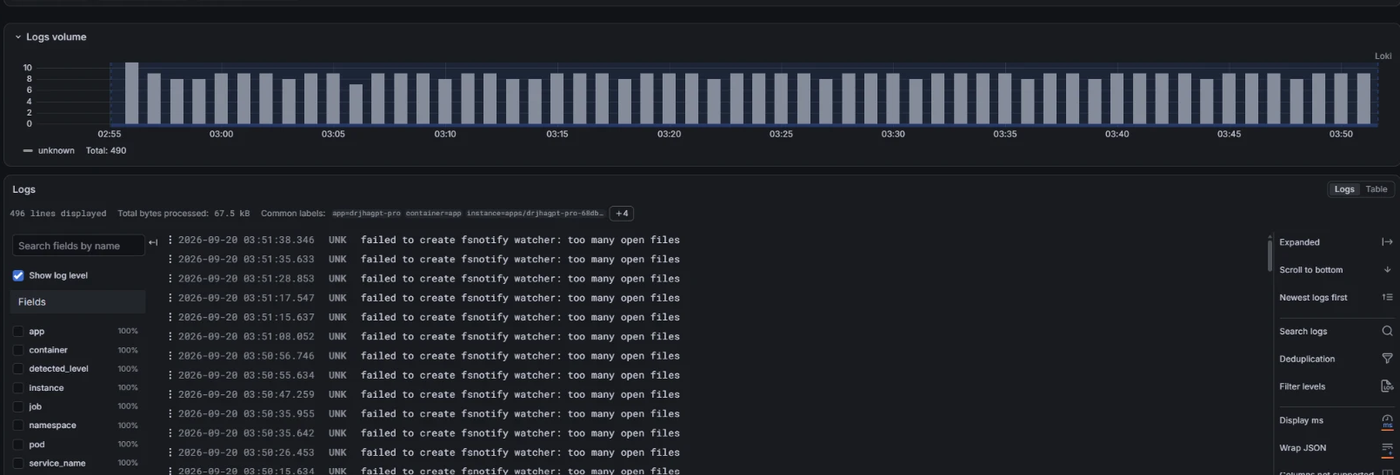Click the 'Scroll to bottom' label
The image size is (1400, 475).
pos(1311,270)
